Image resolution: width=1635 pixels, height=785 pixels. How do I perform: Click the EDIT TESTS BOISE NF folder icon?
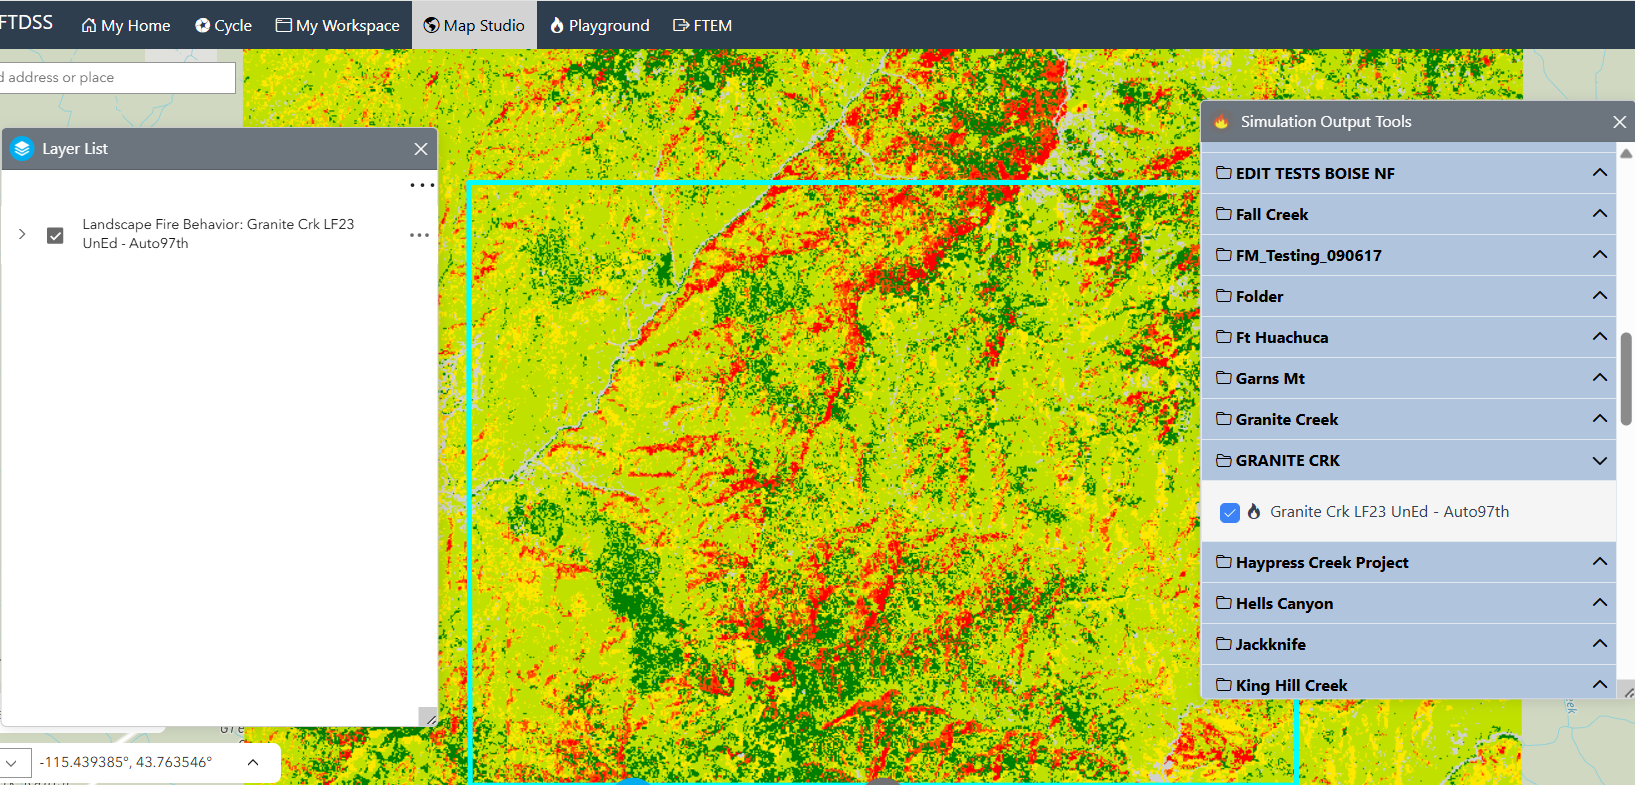[1224, 173]
